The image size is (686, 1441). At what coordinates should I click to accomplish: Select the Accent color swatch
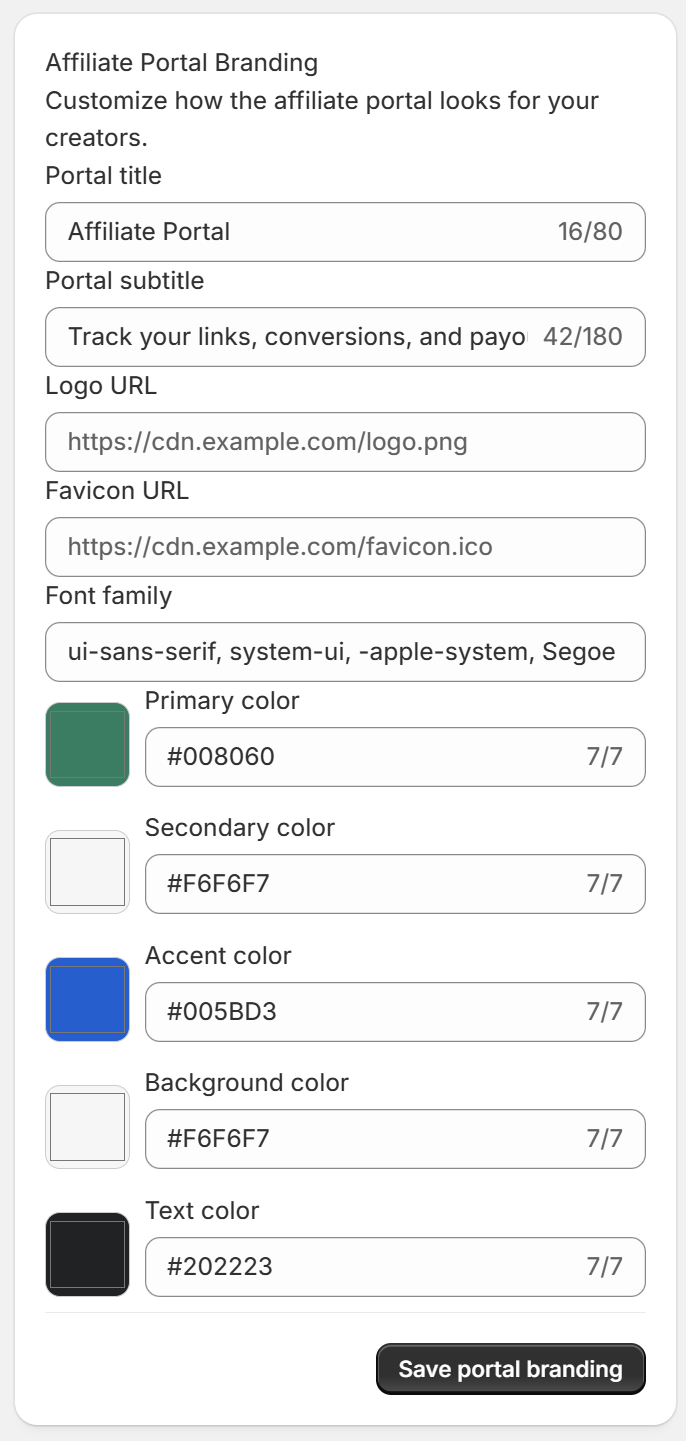tap(86, 1000)
